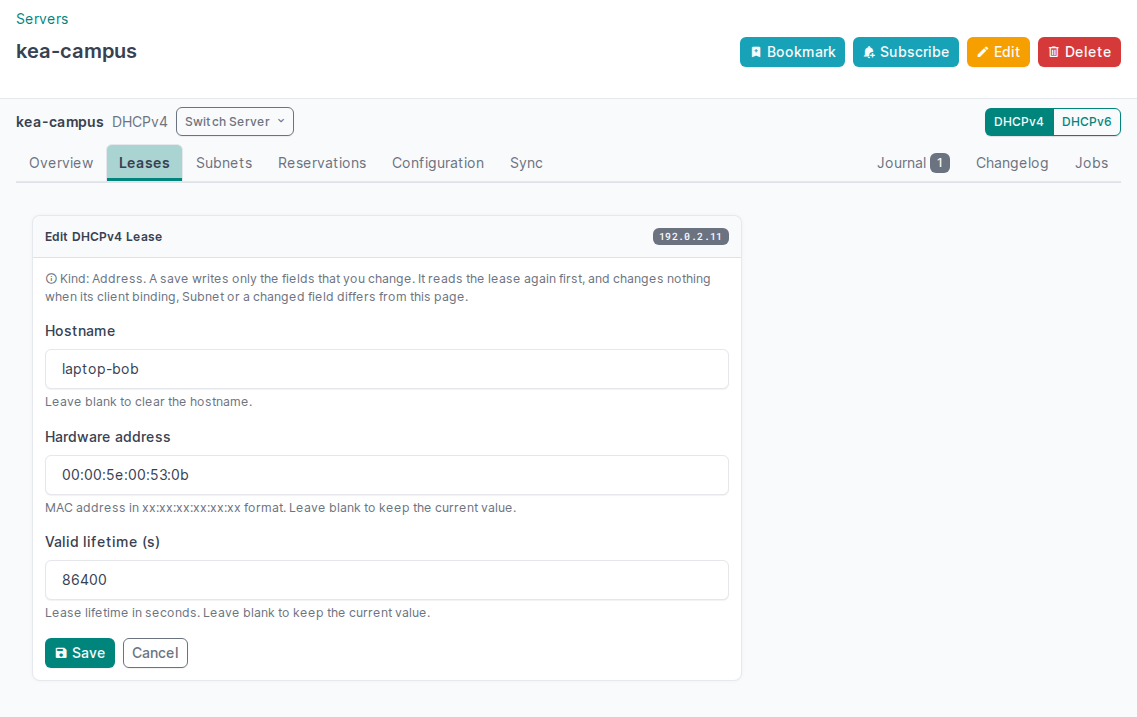Click the Valid lifetime (s) label
Image resolution: width=1137 pixels, height=717 pixels.
[102, 542]
